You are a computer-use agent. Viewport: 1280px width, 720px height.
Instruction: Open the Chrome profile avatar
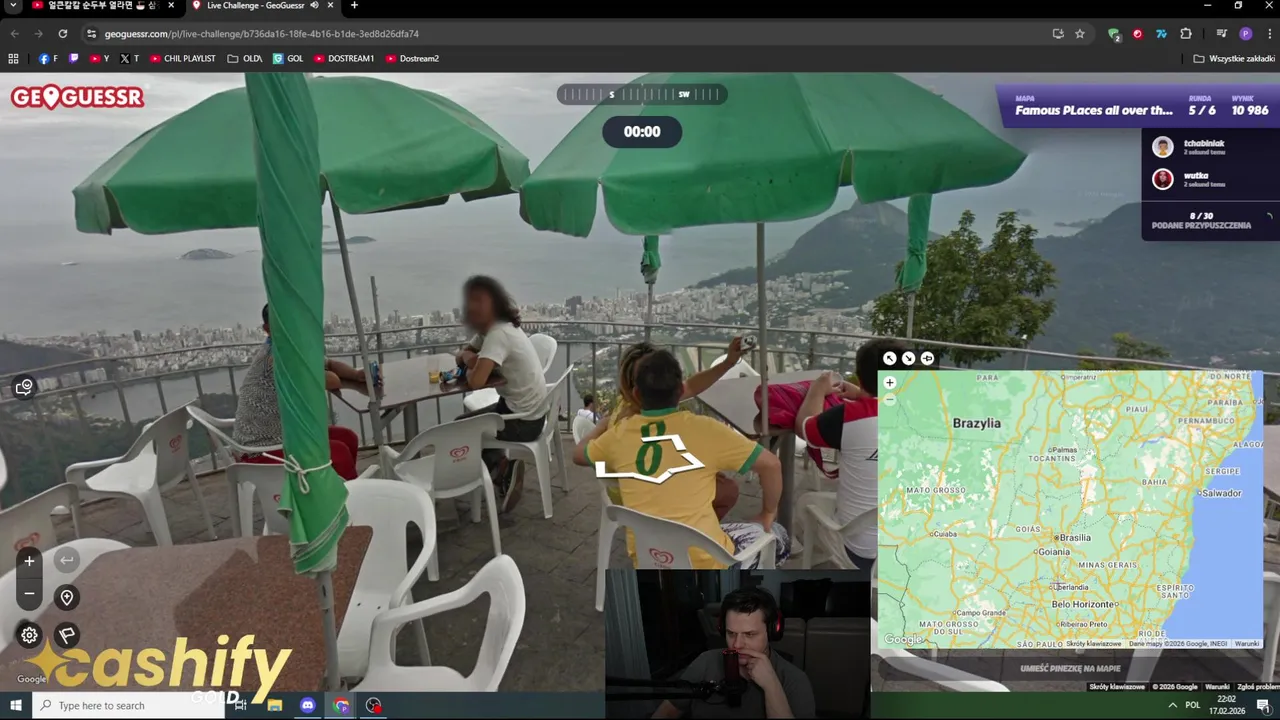(1245, 34)
